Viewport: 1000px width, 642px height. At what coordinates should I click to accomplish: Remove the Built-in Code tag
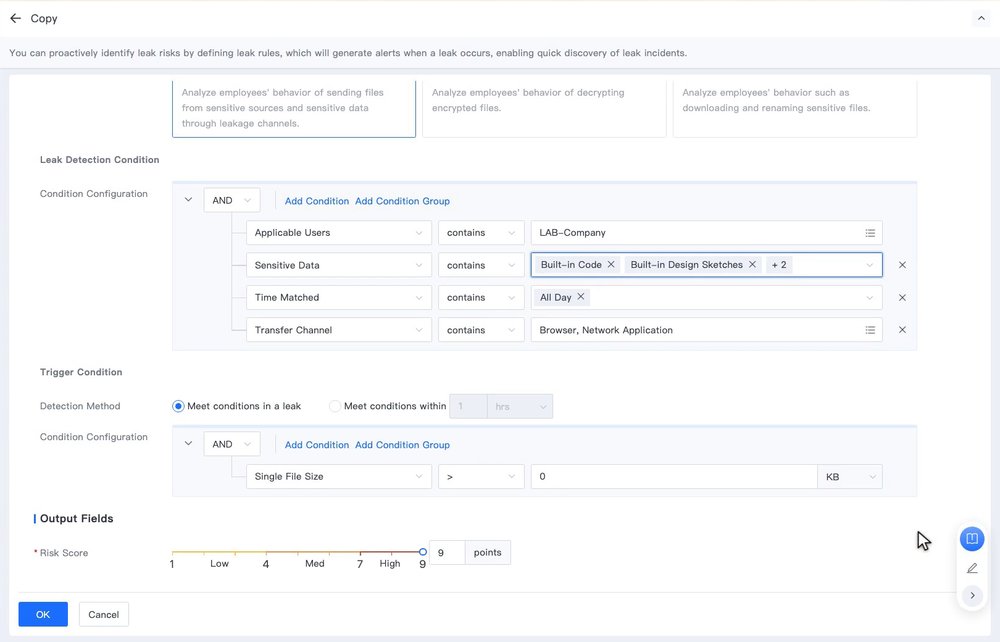coord(611,265)
